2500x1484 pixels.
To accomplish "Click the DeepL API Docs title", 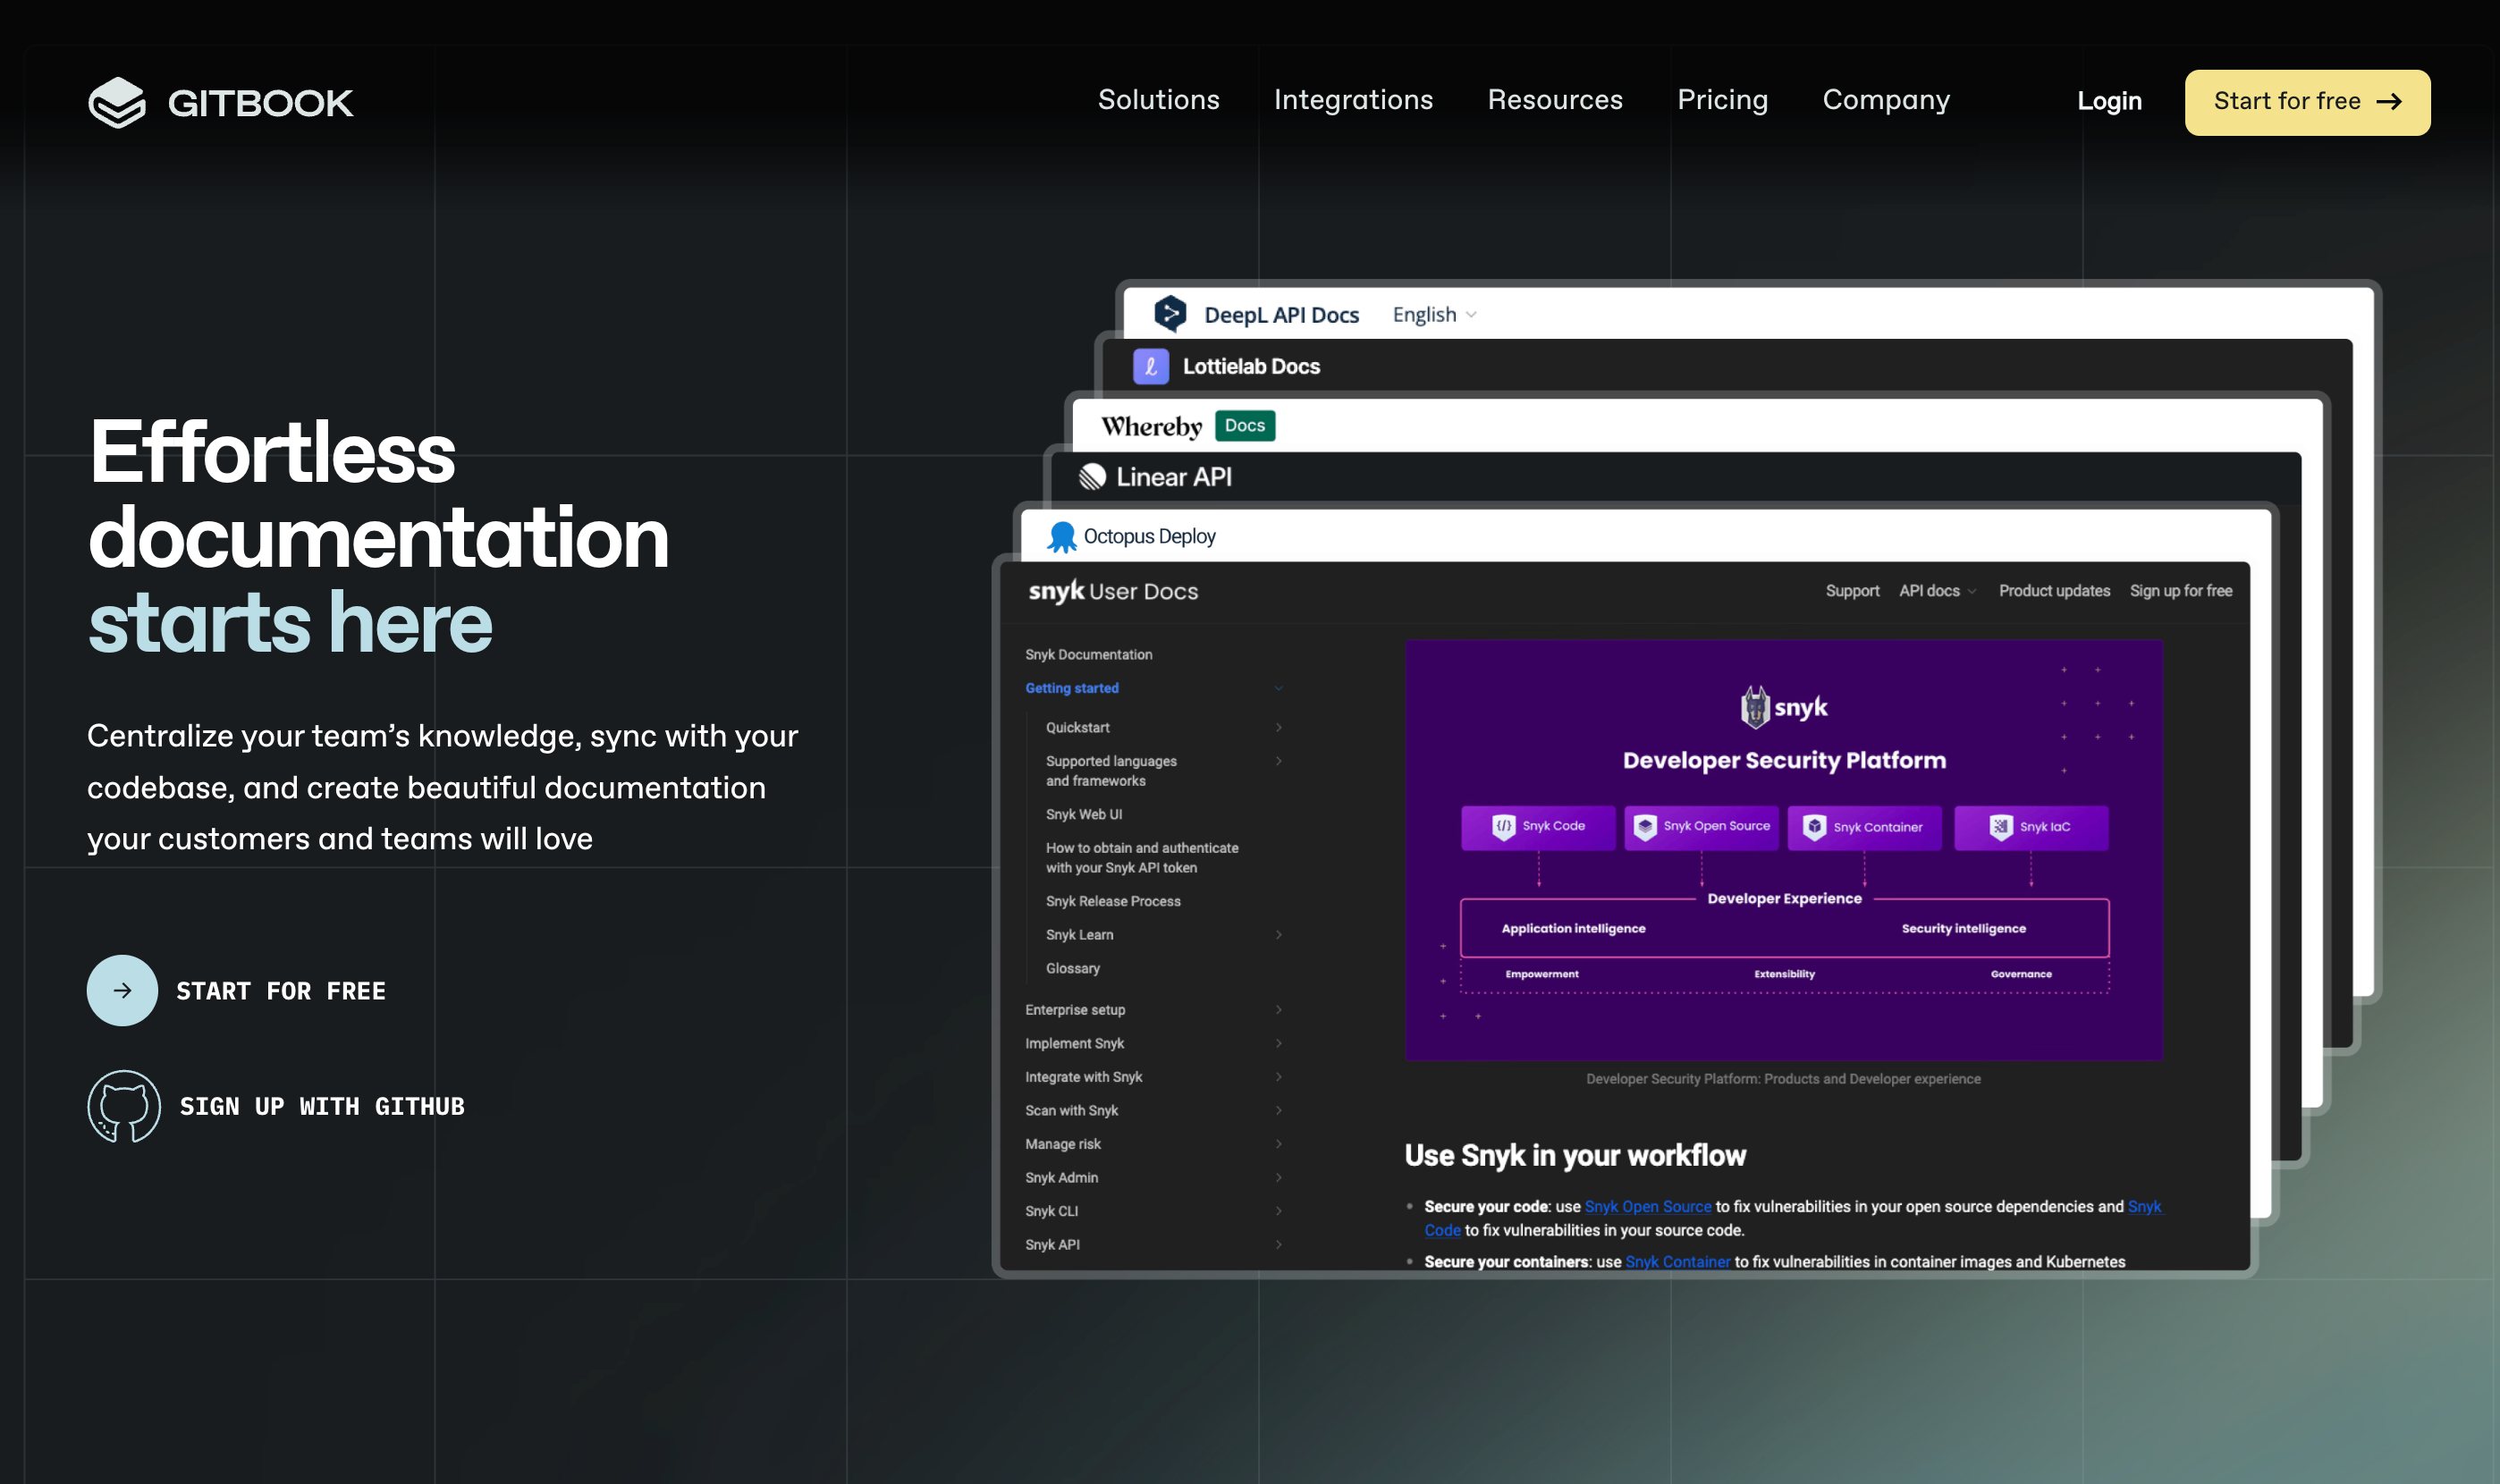I will tap(1281, 315).
